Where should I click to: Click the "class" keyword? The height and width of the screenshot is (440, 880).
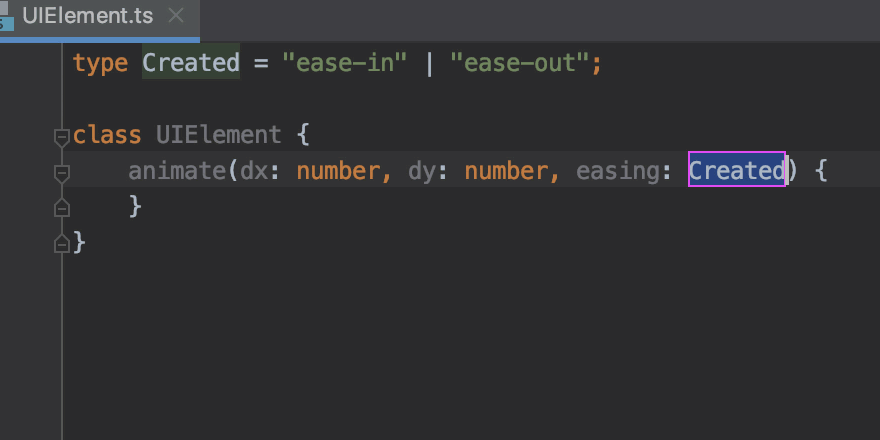click(x=107, y=135)
